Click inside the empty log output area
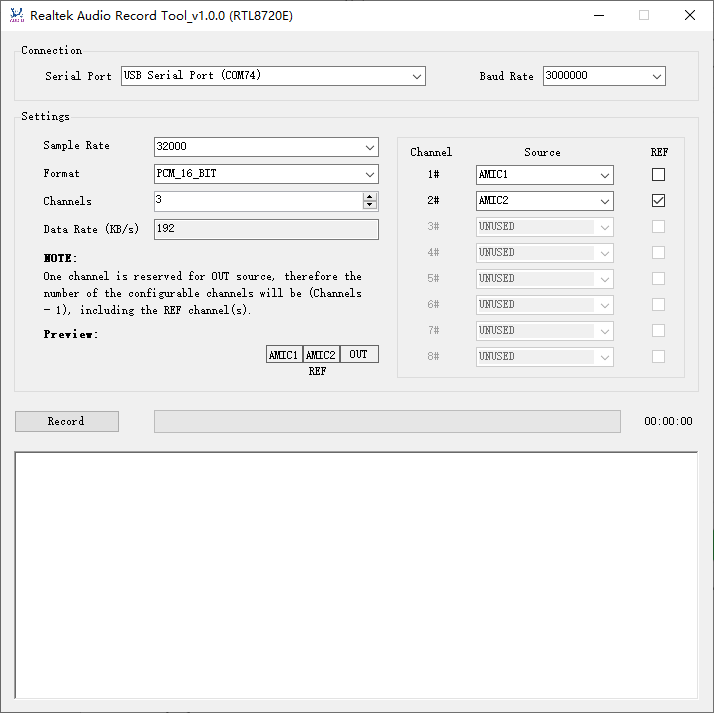The height and width of the screenshot is (713, 714). pos(356,574)
